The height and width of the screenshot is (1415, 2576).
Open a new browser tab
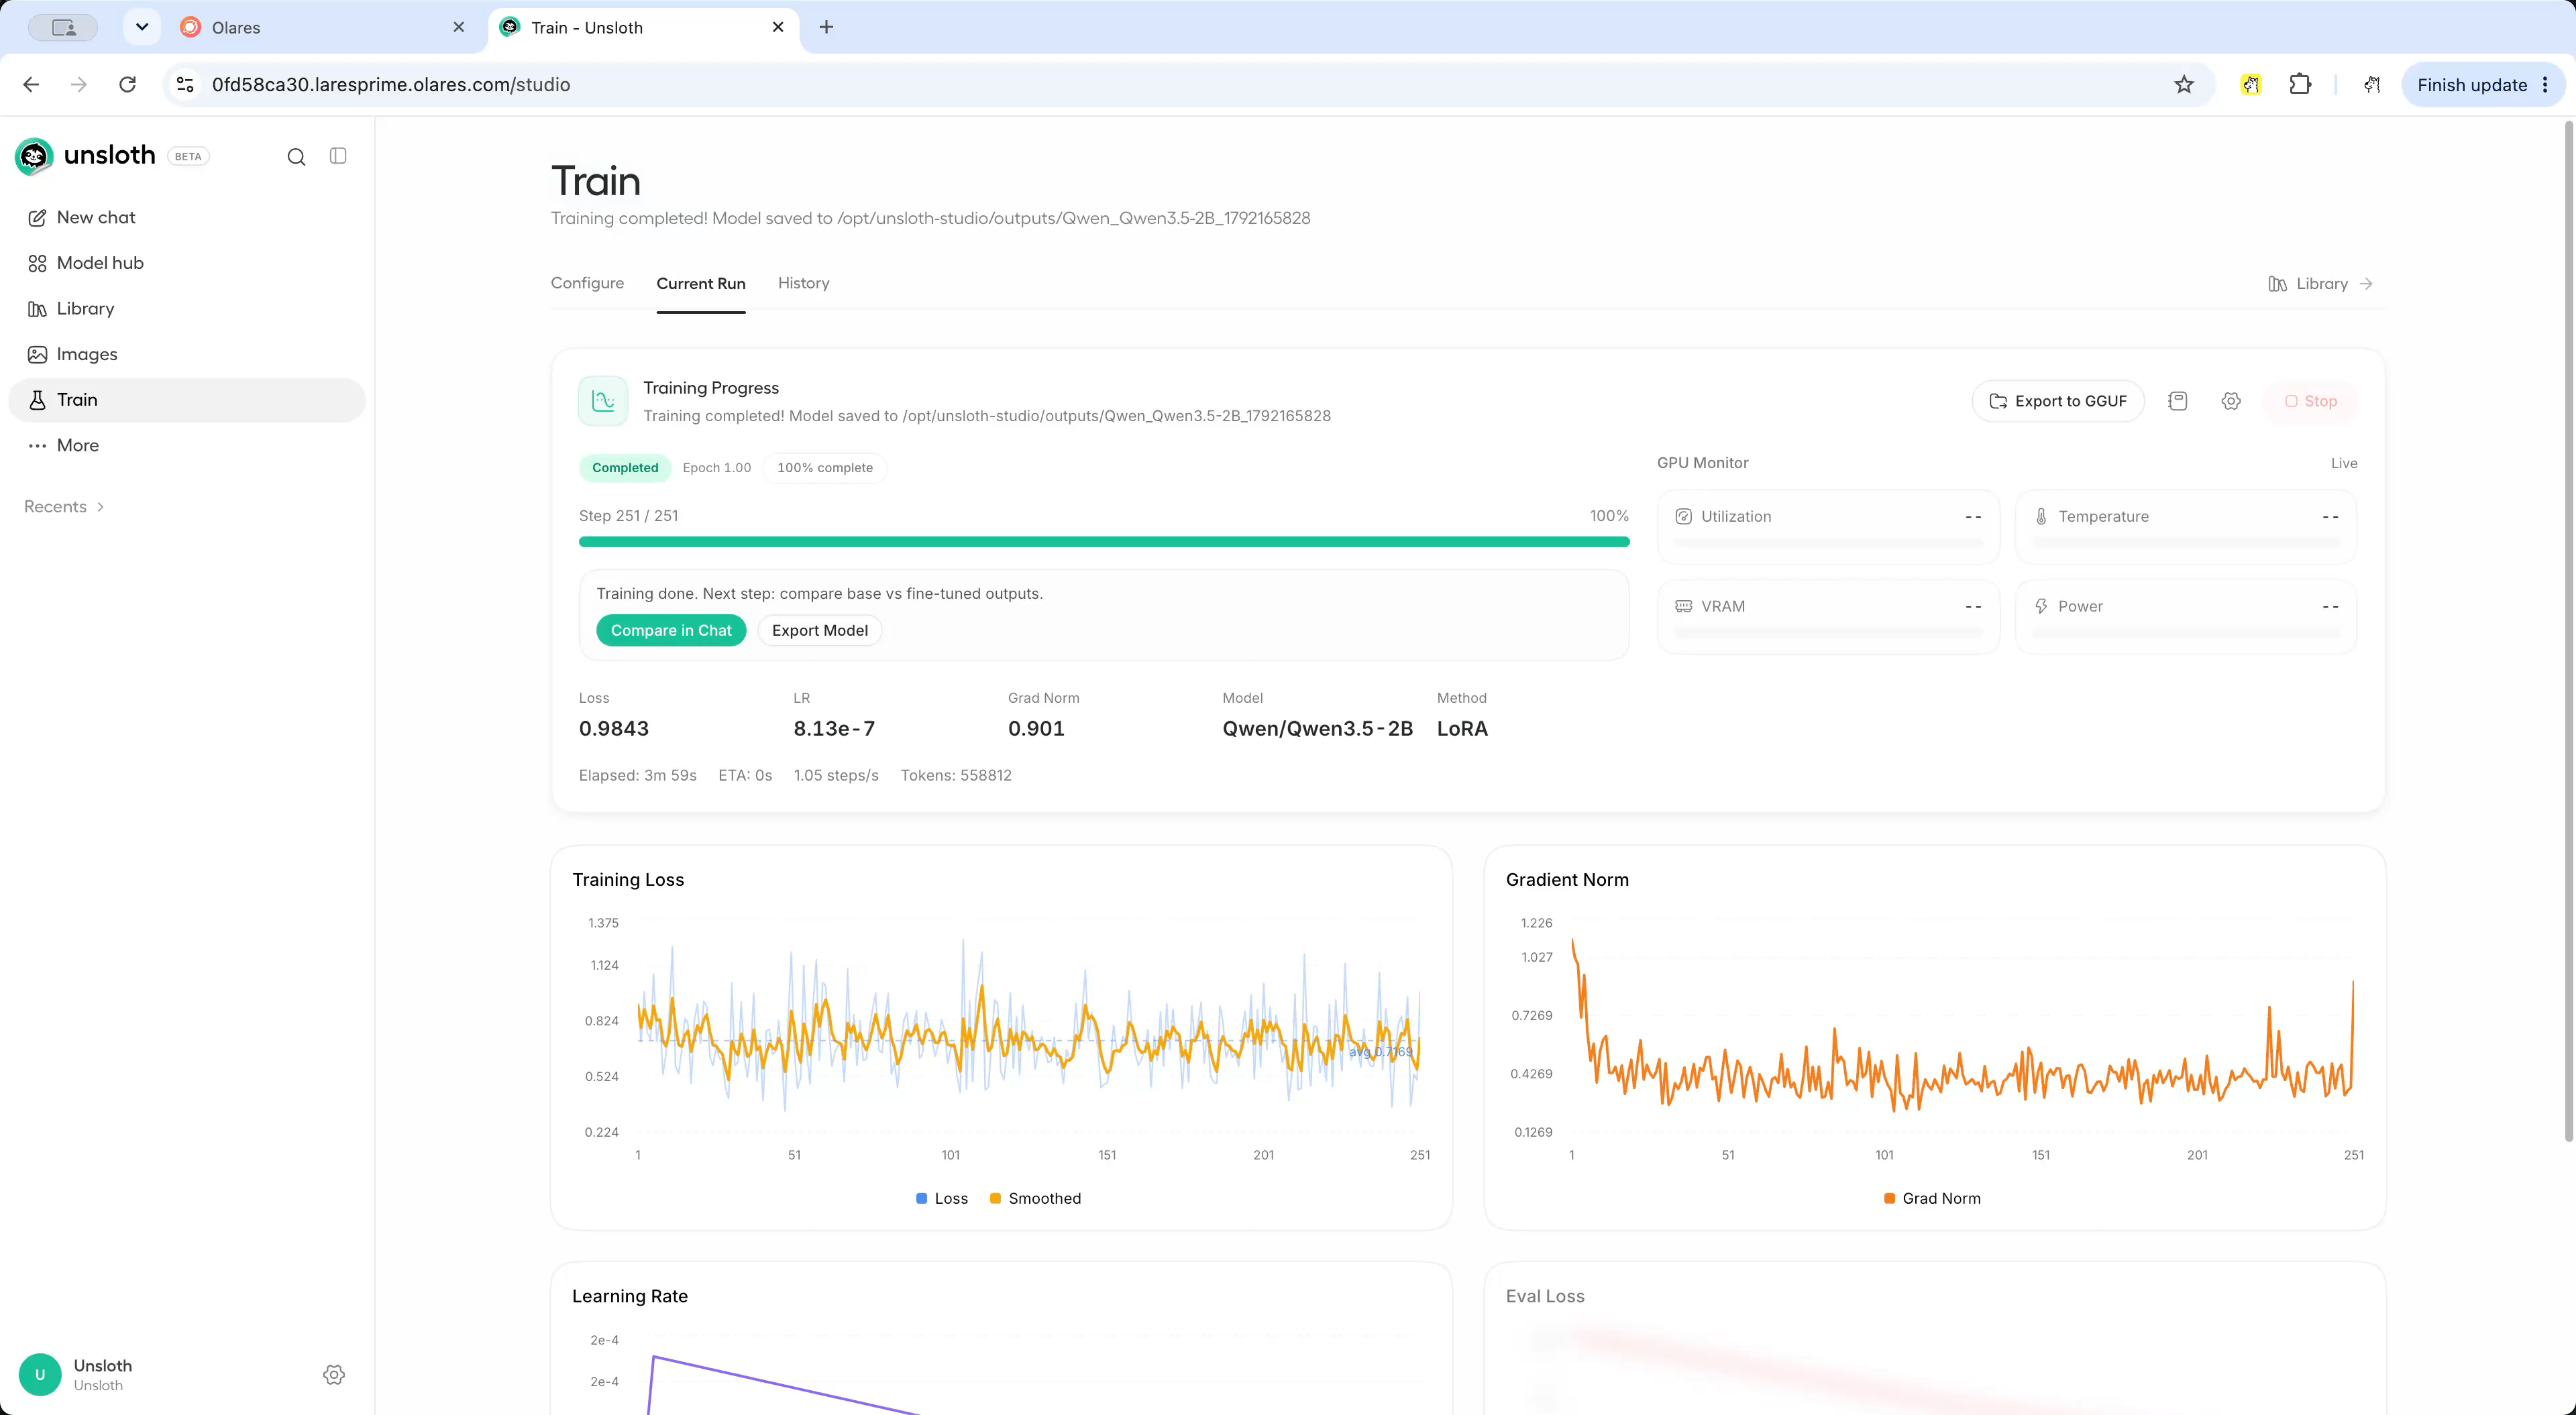[826, 27]
